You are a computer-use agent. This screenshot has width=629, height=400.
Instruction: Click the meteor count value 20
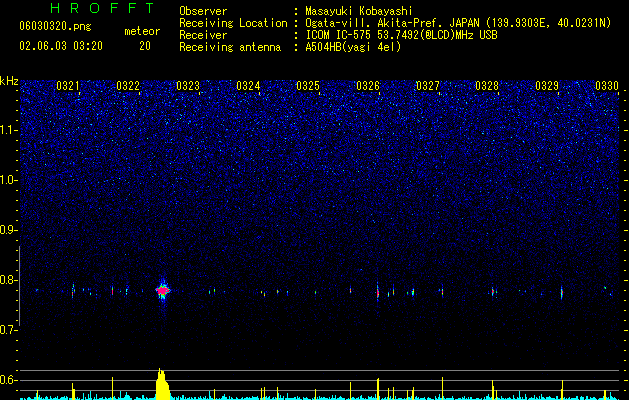tap(145, 46)
